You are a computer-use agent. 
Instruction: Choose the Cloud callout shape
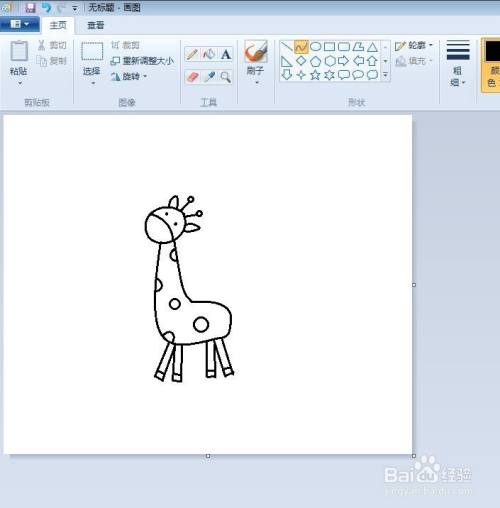click(372, 75)
